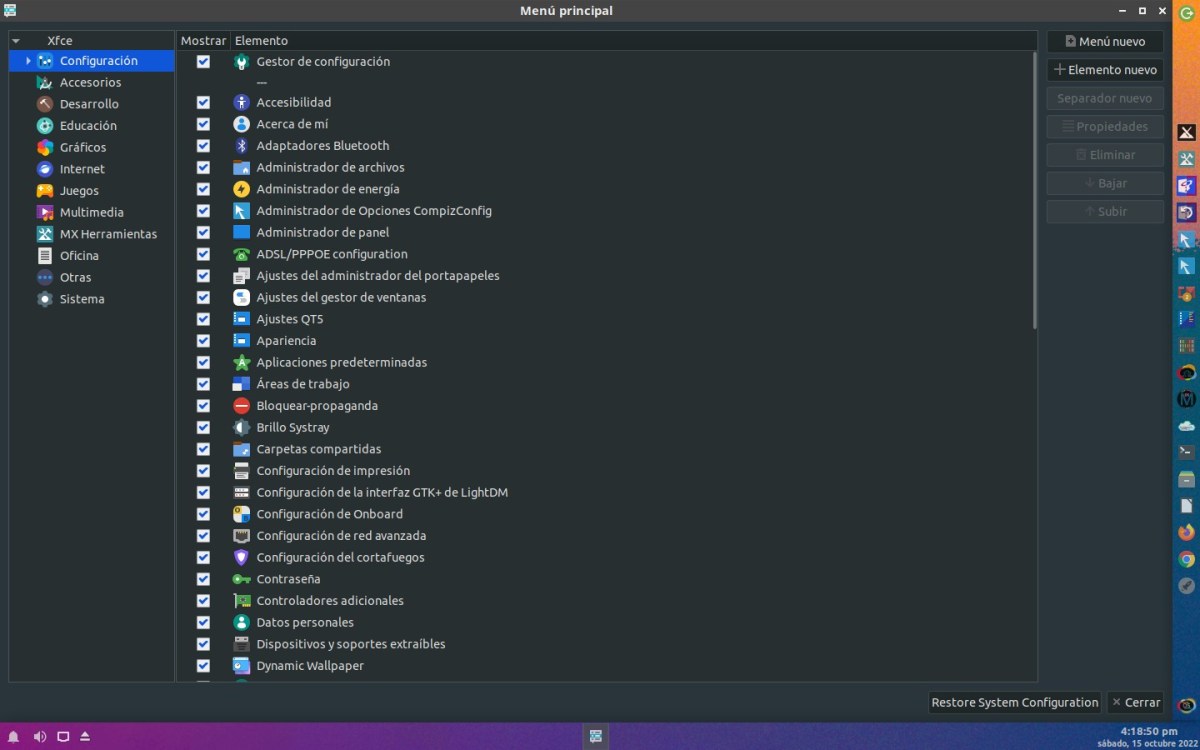Click the Bluetooth icon beside Adaptadores Bluetooth
The width and height of the screenshot is (1200, 750).
[241, 146]
